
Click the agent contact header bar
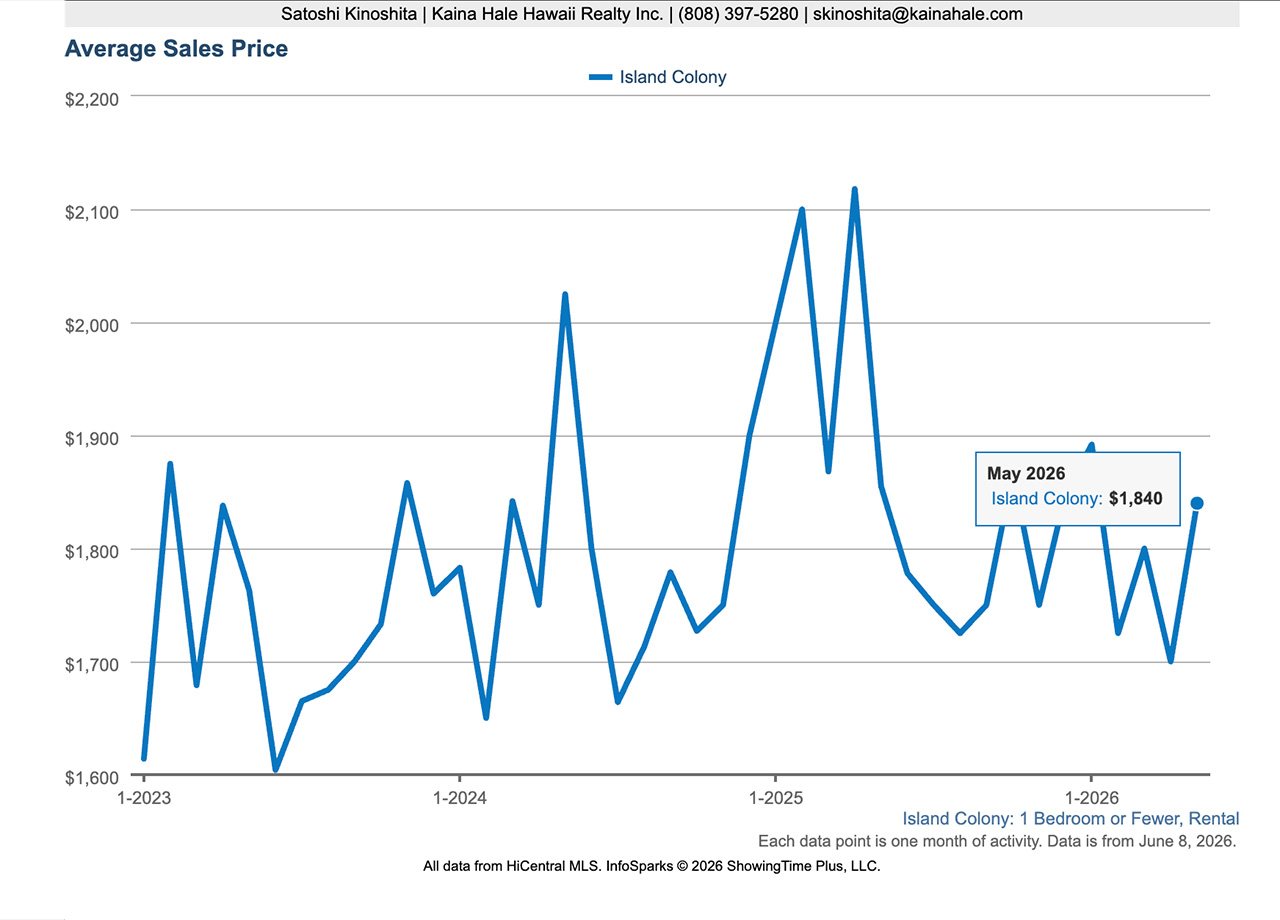(652, 14)
